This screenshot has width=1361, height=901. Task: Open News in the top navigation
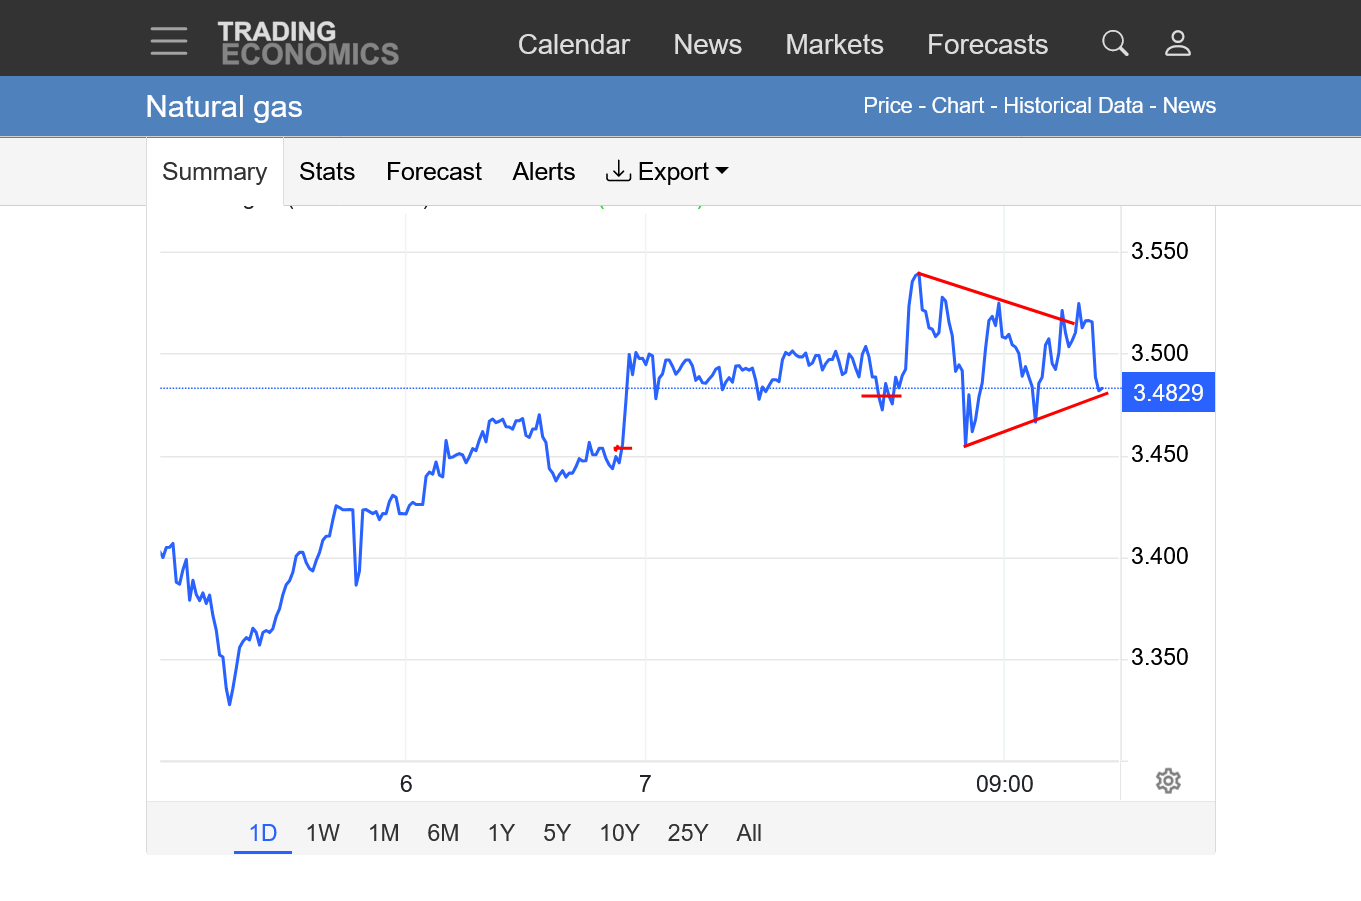point(707,45)
